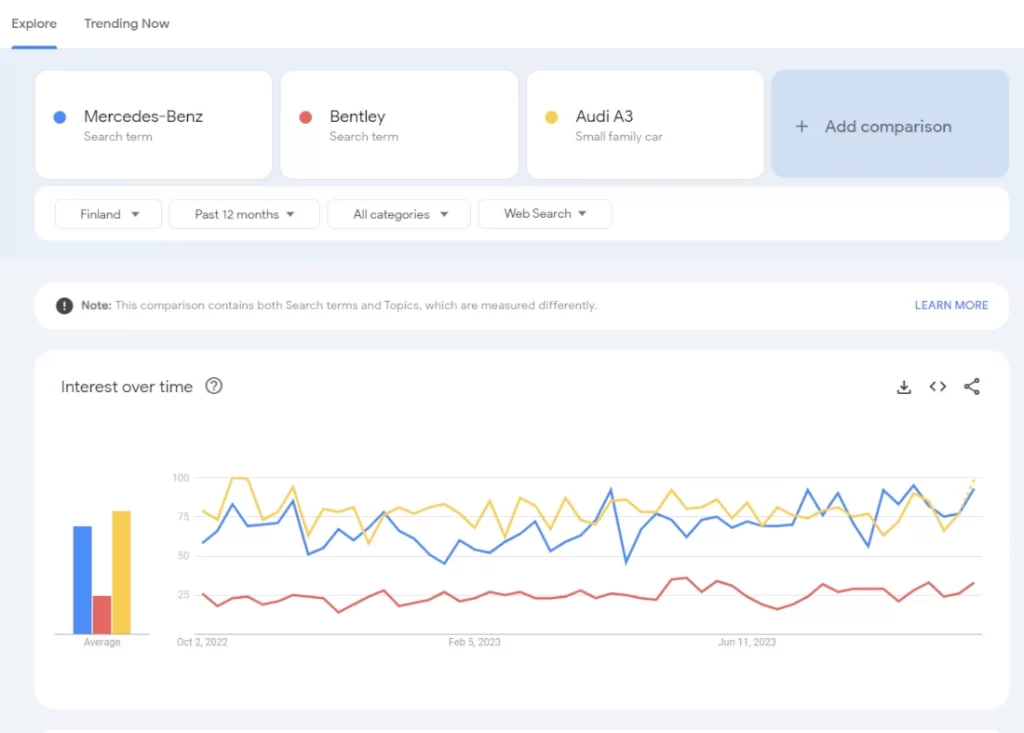Screen dimensions: 1024x733
Task: Open help icon beside Interest over time
Action: pyautogui.click(x=213, y=386)
